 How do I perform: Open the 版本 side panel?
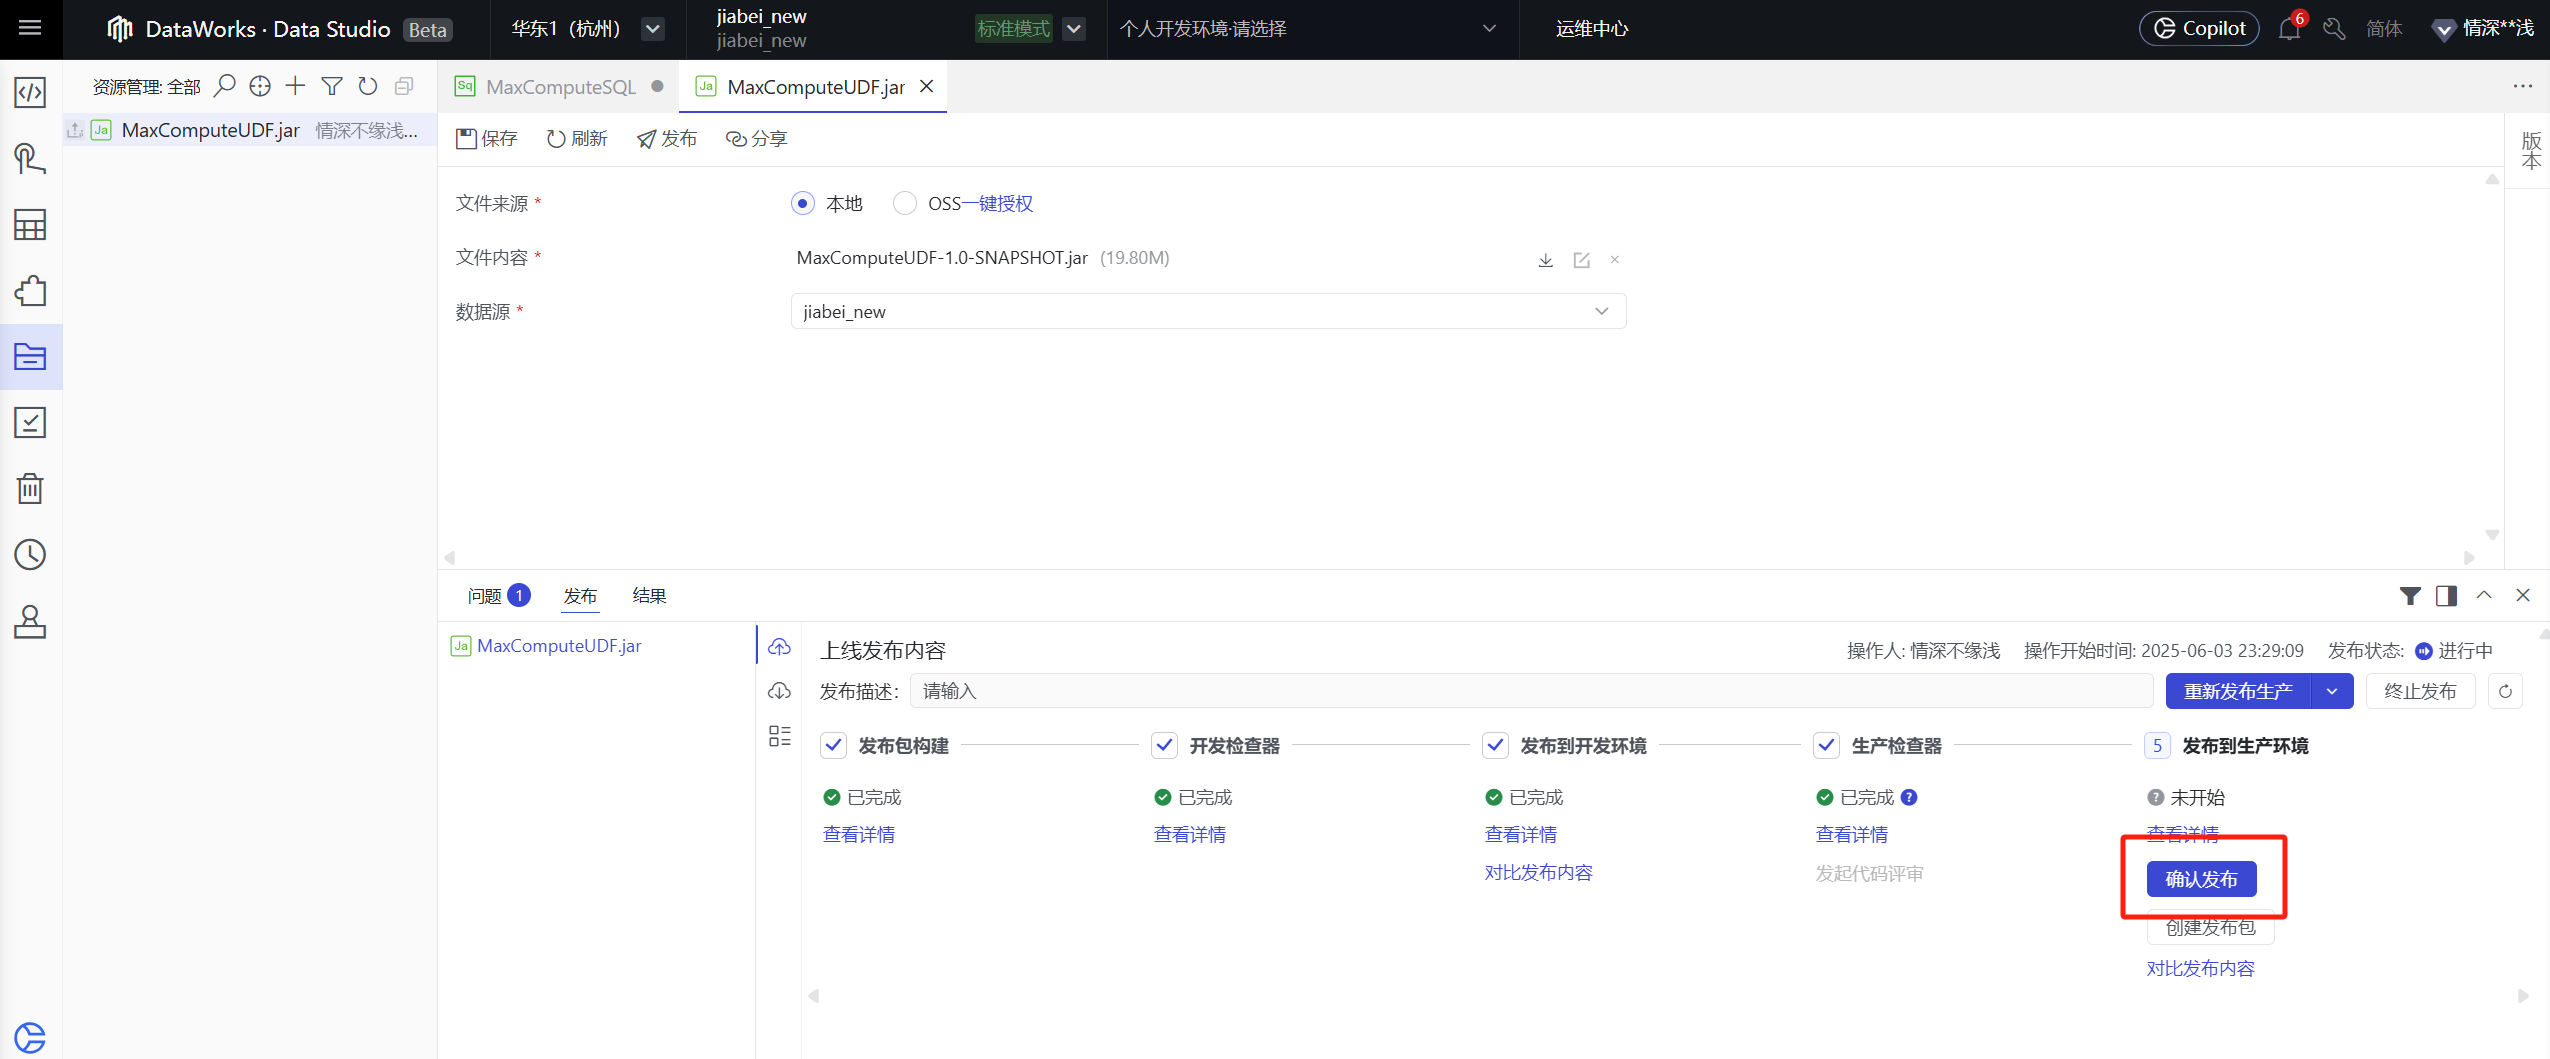click(2531, 150)
